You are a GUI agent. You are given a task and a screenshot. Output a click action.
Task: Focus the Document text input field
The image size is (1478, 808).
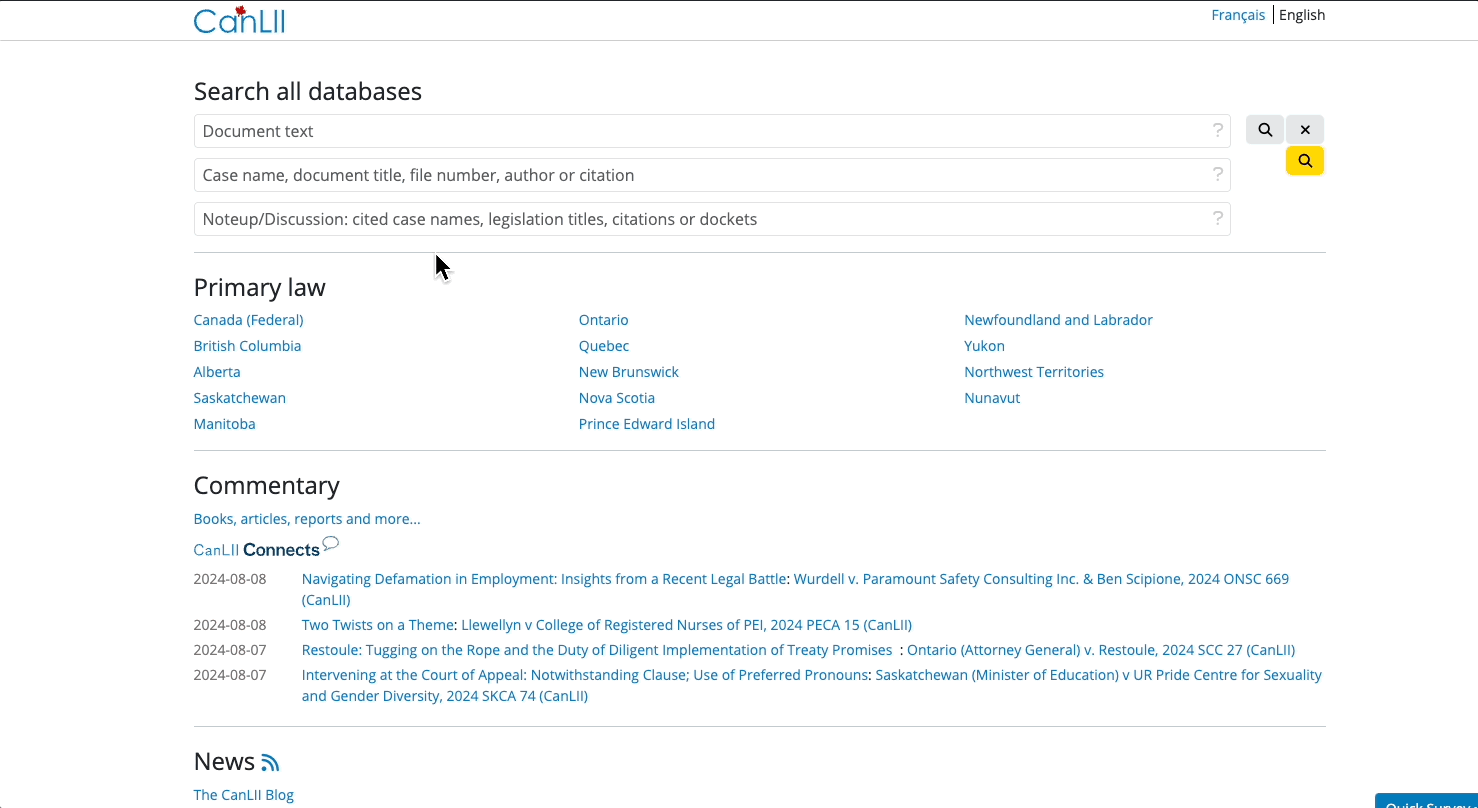(712, 131)
